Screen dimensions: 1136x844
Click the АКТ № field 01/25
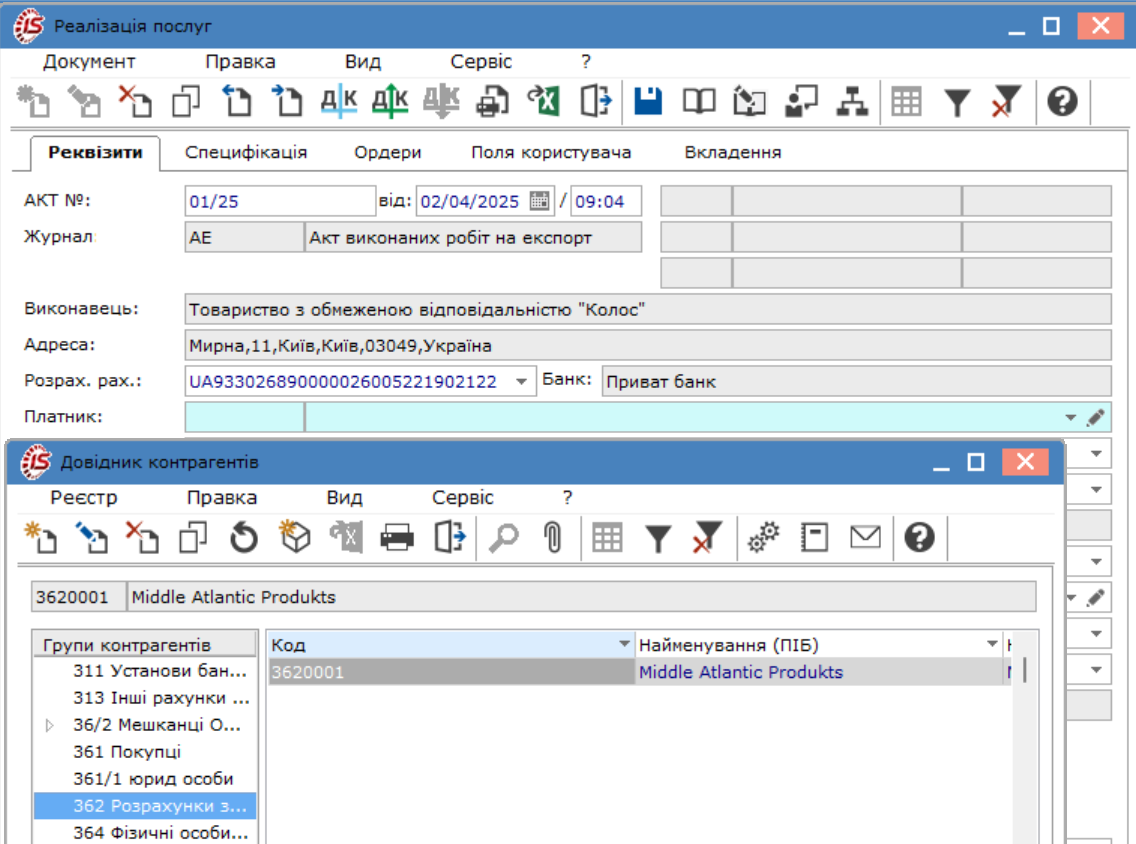pos(280,201)
